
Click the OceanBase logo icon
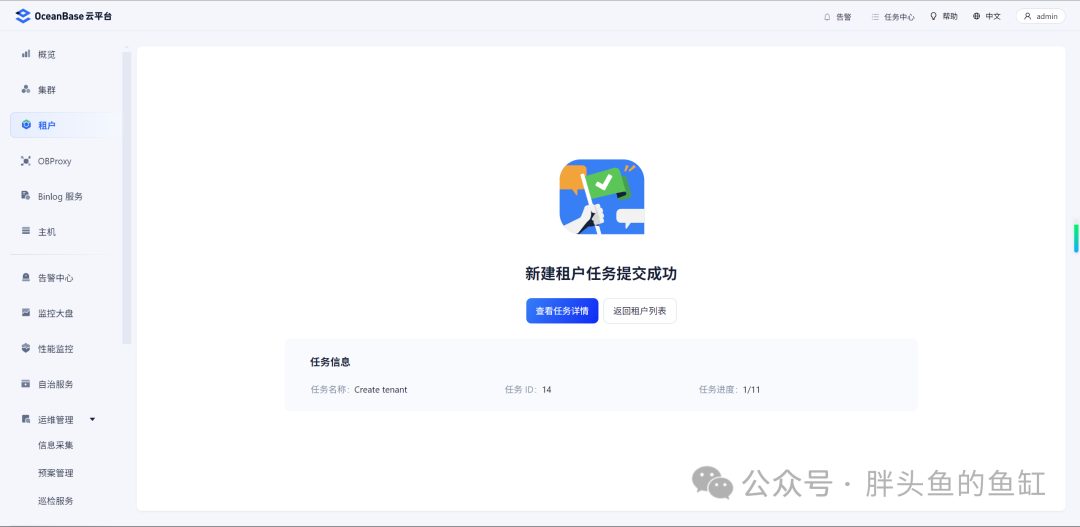pos(23,16)
